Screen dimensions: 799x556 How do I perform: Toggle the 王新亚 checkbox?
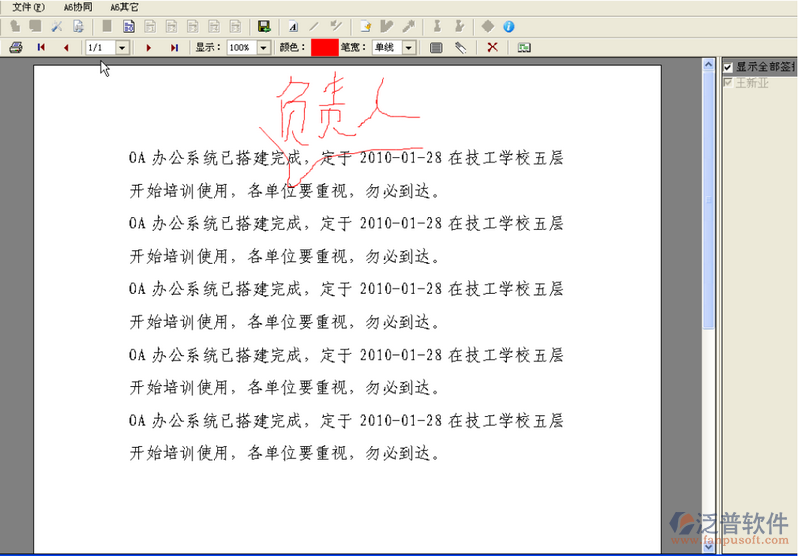click(728, 83)
